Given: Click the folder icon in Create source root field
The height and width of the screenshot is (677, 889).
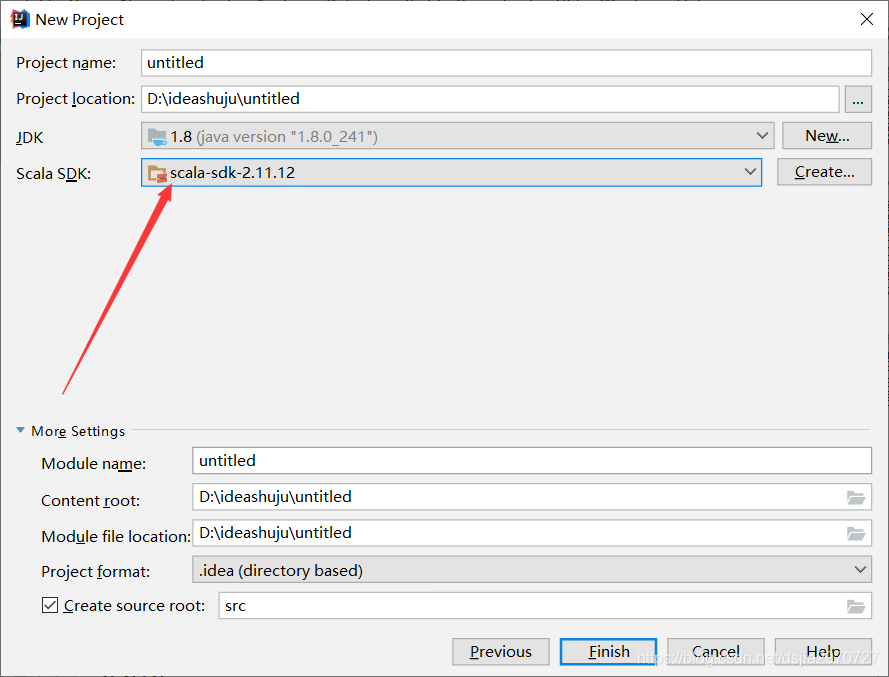Looking at the screenshot, I should point(856,607).
